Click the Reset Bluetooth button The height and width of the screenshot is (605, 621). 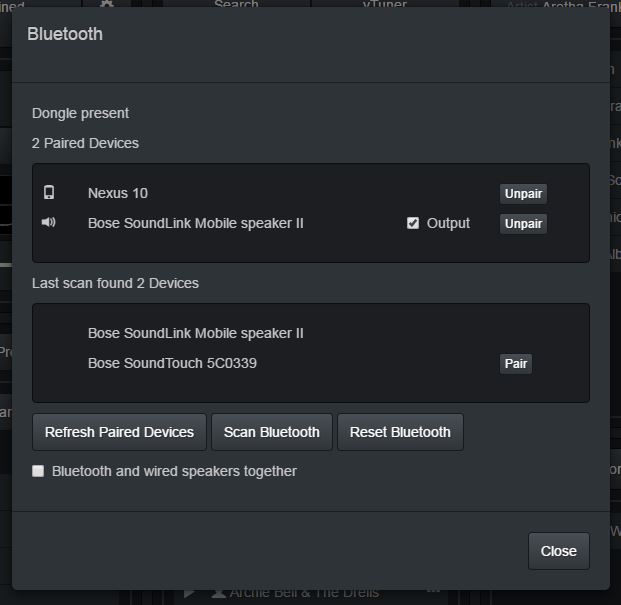click(x=400, y=432)
